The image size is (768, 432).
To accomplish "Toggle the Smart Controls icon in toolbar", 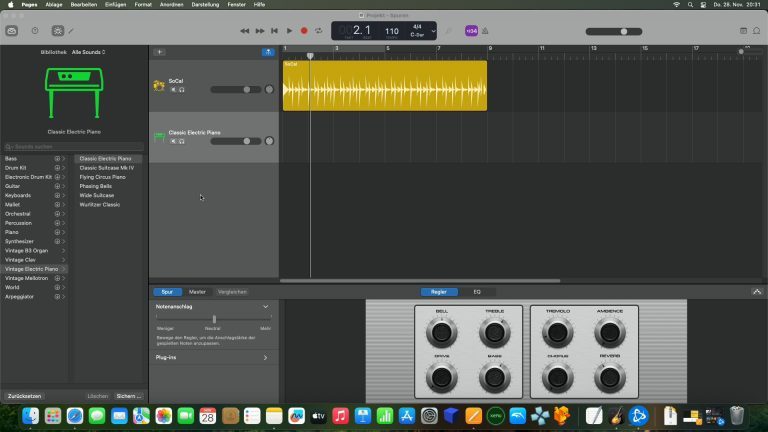I will pos(58,31).
